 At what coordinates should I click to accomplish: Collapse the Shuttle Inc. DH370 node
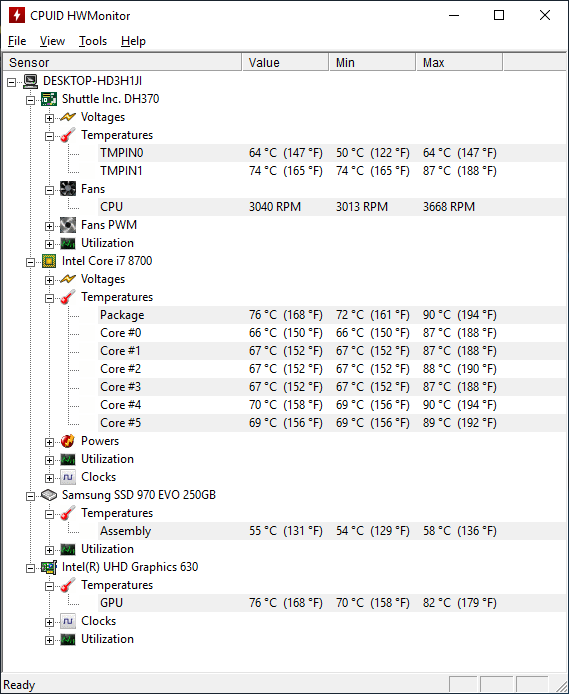(x=31, y=100)
